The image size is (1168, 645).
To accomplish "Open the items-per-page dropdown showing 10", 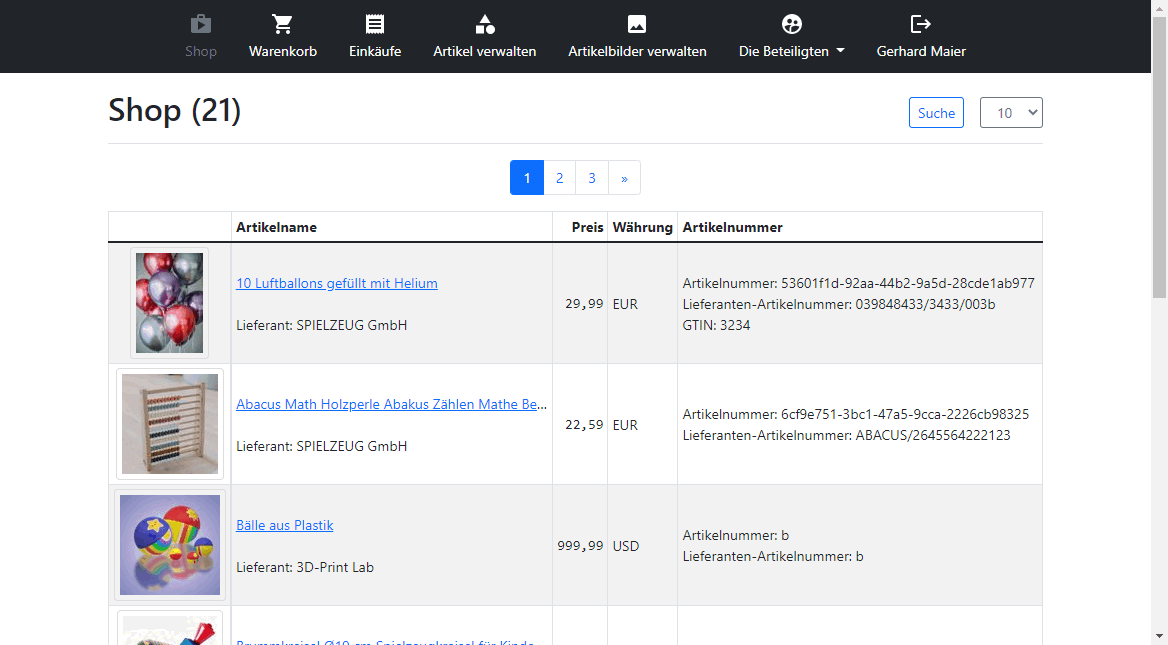I will tap(1011, 113).
